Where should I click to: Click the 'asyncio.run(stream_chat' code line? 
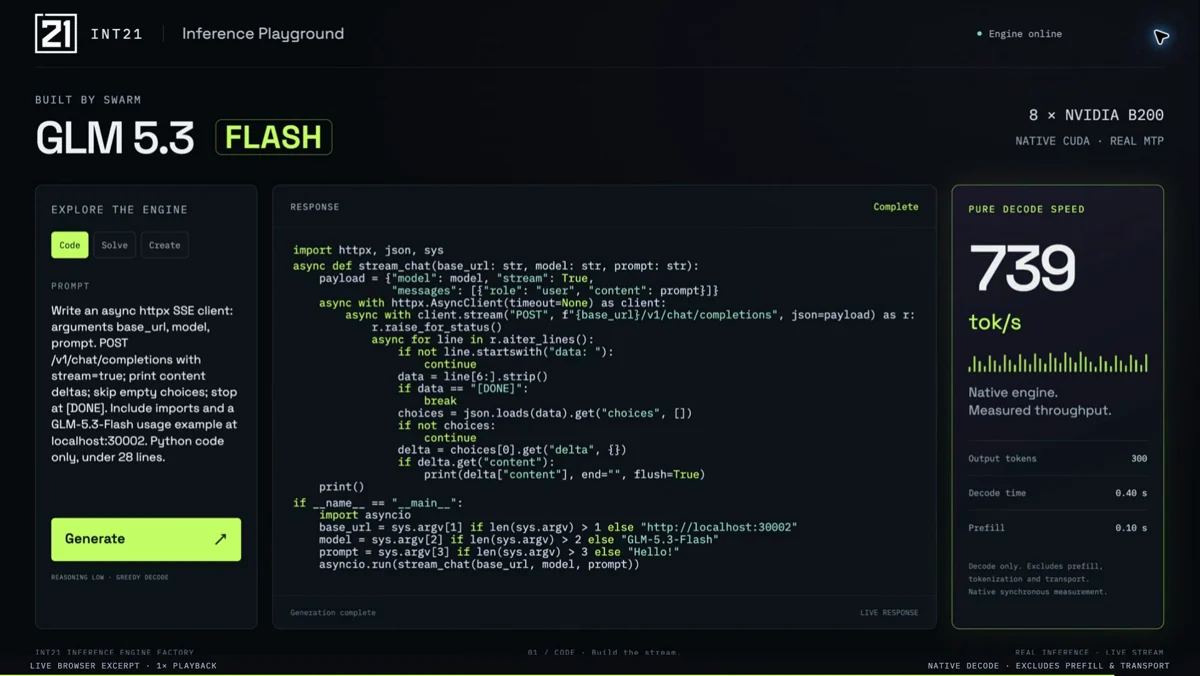pos(479,564)
